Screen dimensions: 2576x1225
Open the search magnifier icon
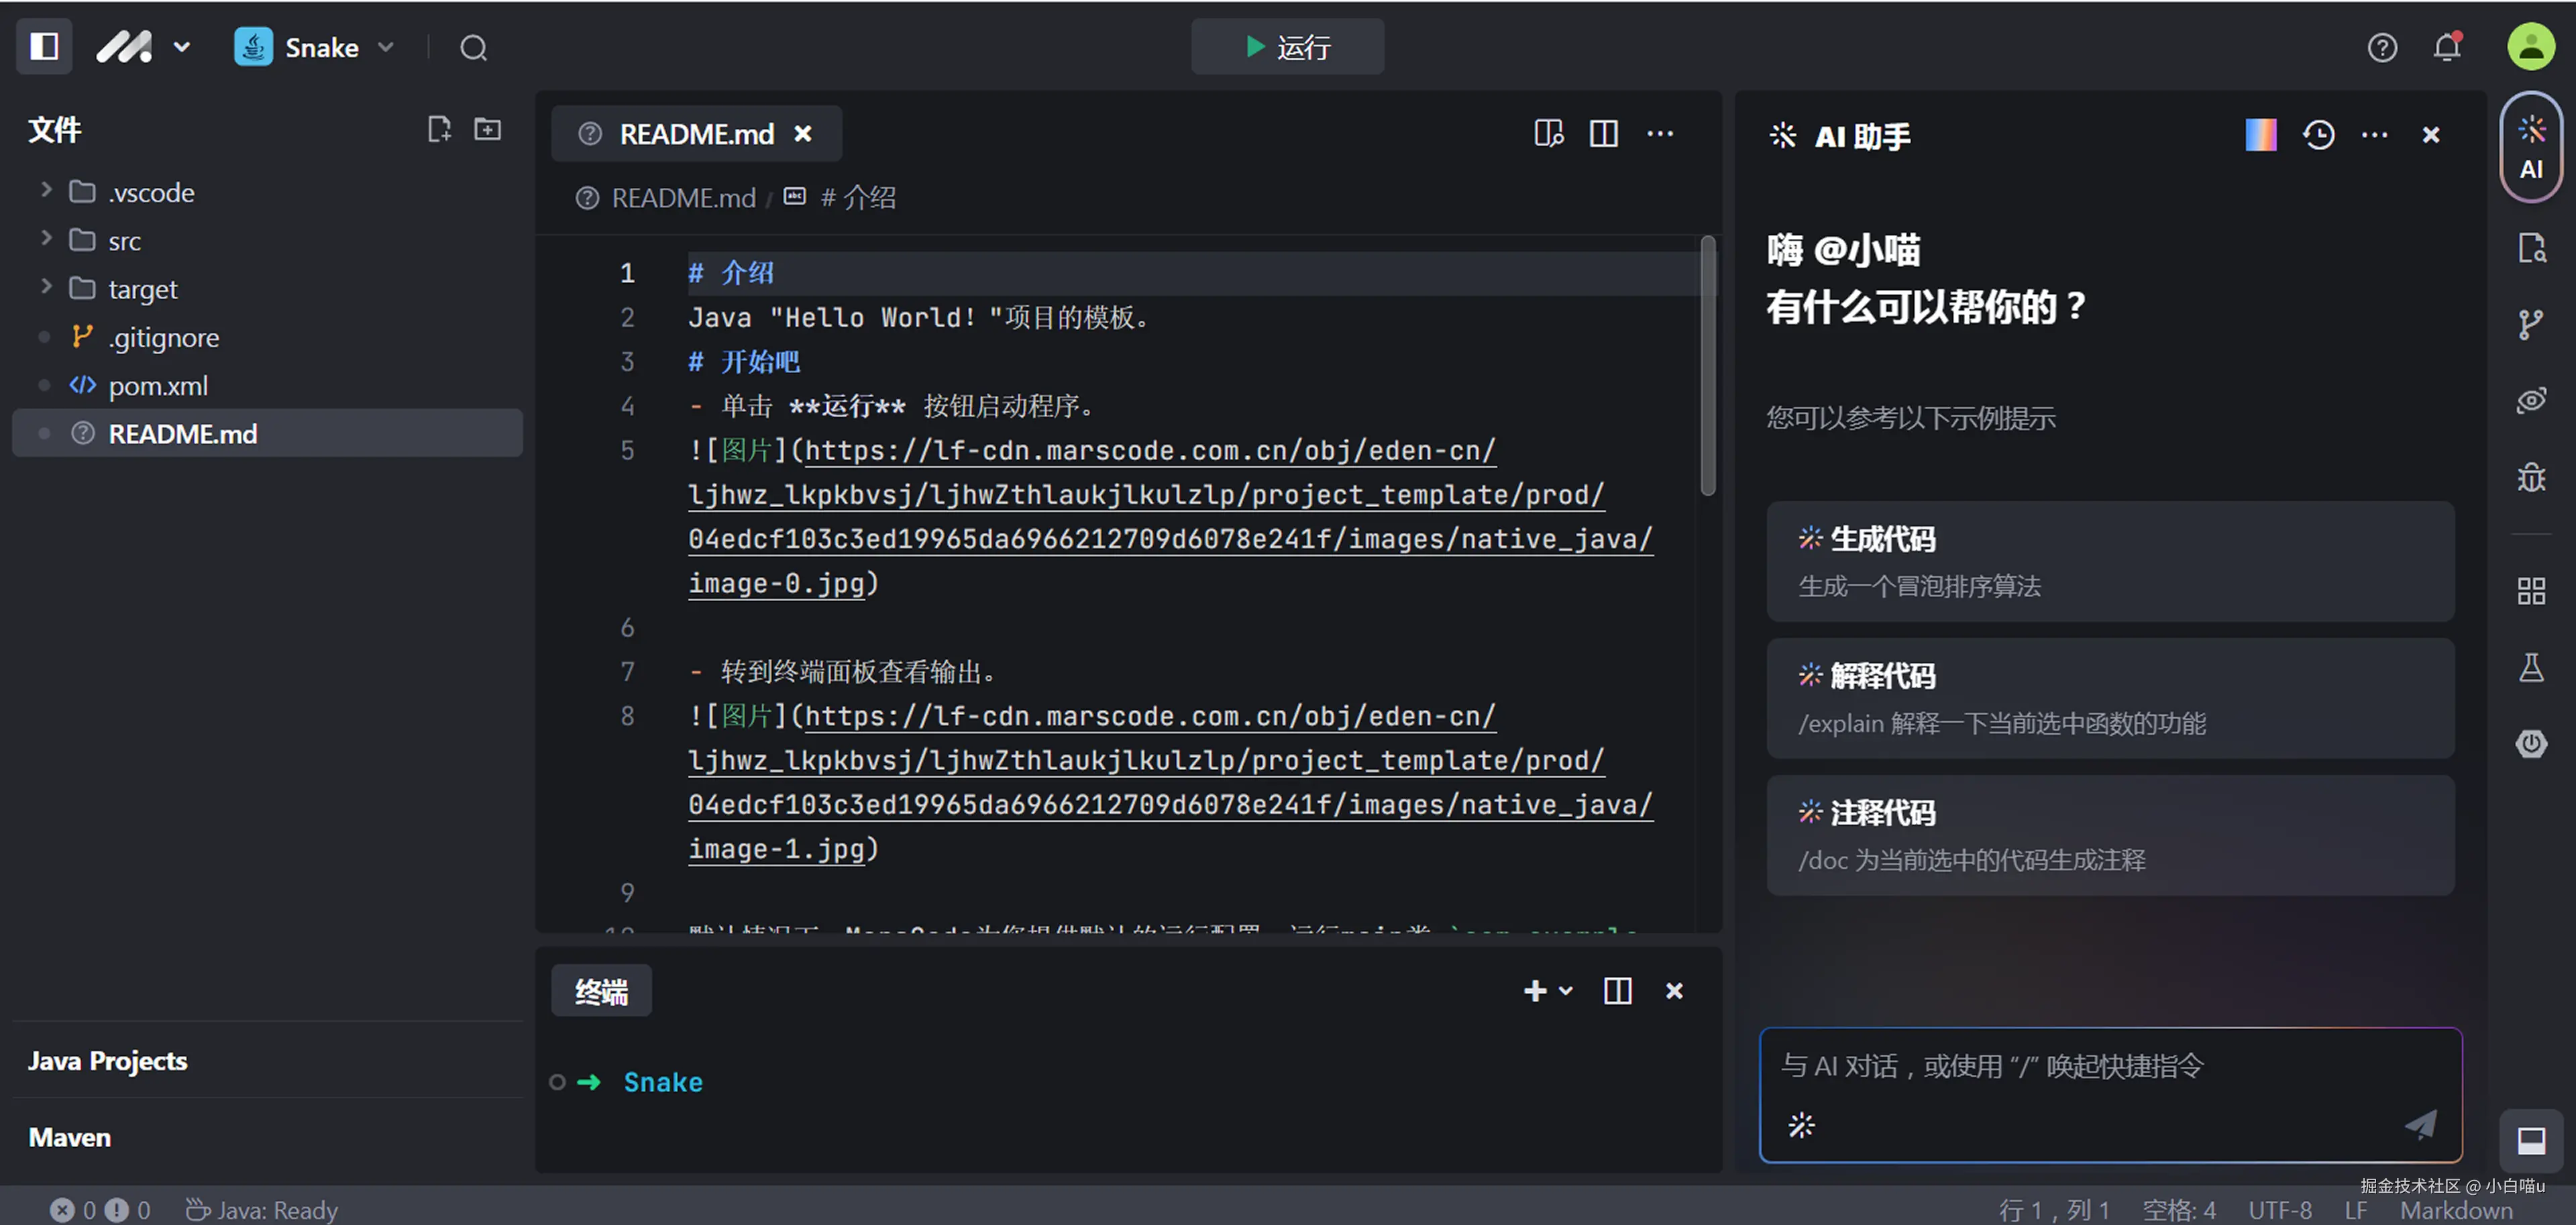pyautogui.click(x=473, y=48)
